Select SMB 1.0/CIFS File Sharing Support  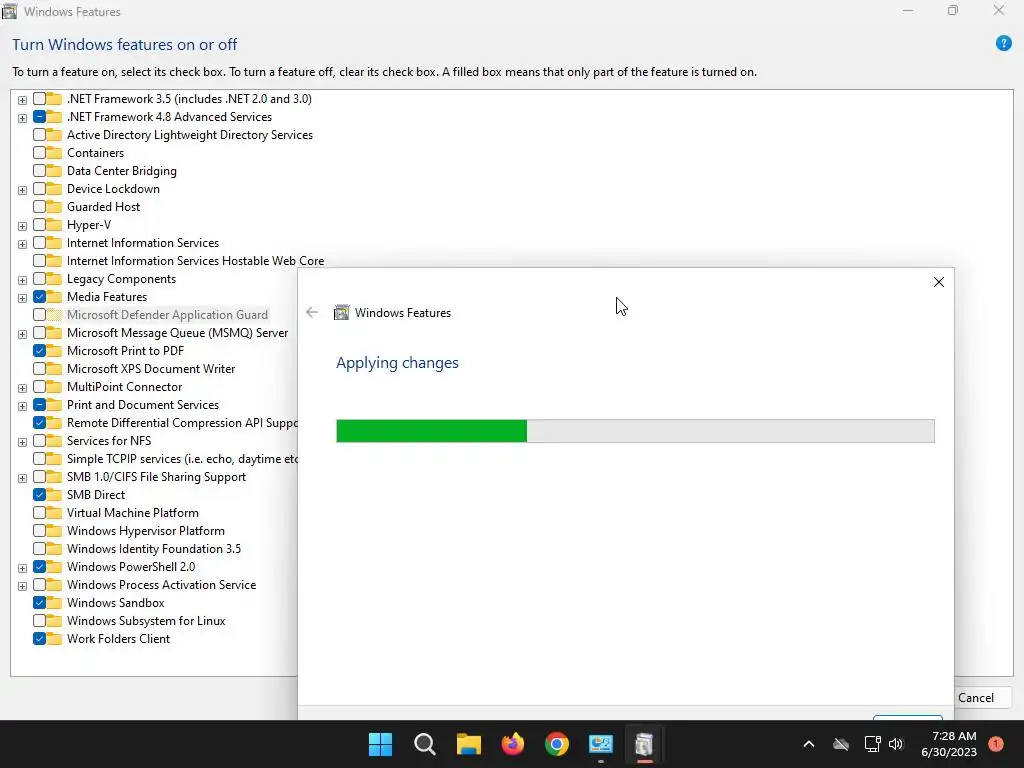point(156,477)
